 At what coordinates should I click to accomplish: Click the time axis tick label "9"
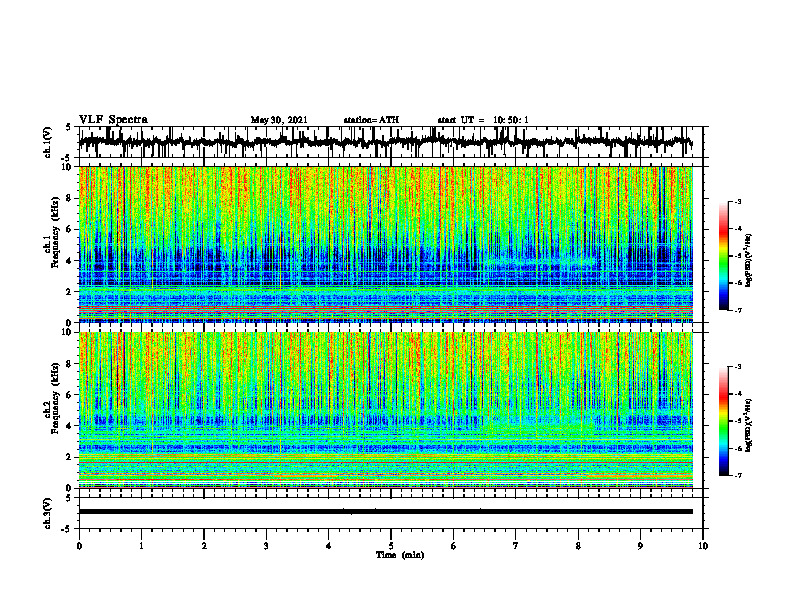click(640, 546)
